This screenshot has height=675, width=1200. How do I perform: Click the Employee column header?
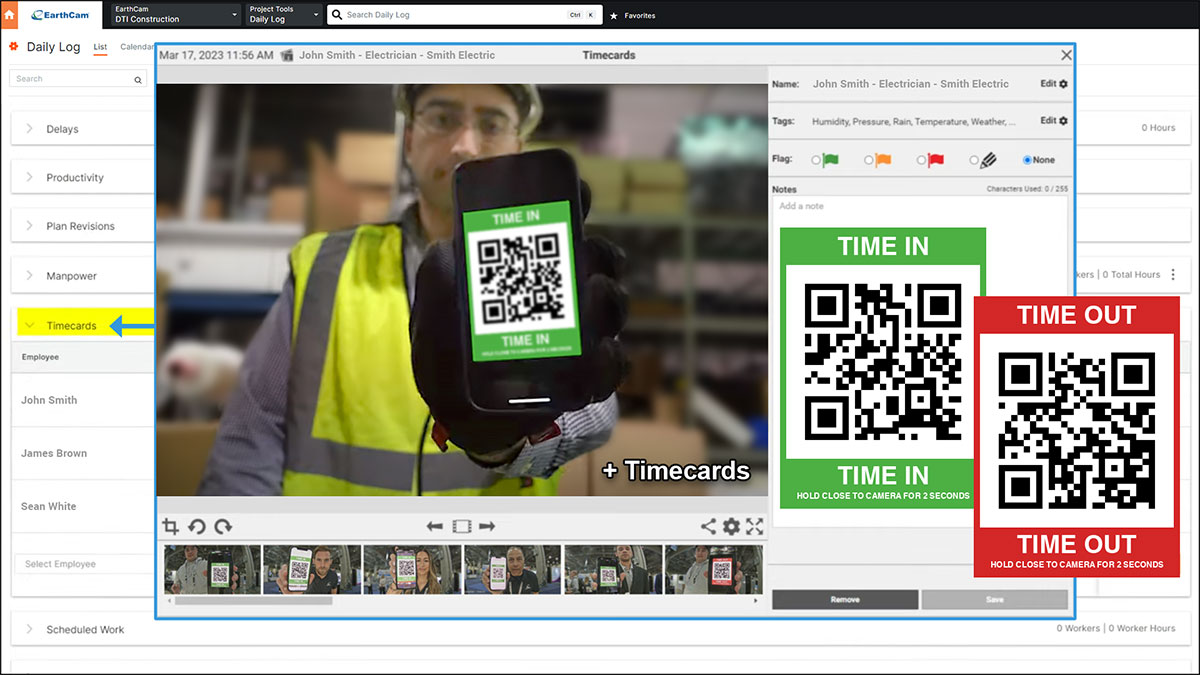pyautogui.click(x=40, y=357)
